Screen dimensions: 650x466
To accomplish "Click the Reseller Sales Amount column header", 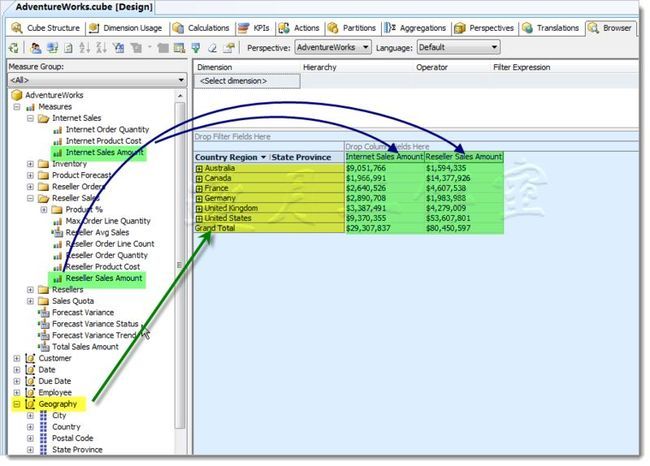I will point(464,157).
